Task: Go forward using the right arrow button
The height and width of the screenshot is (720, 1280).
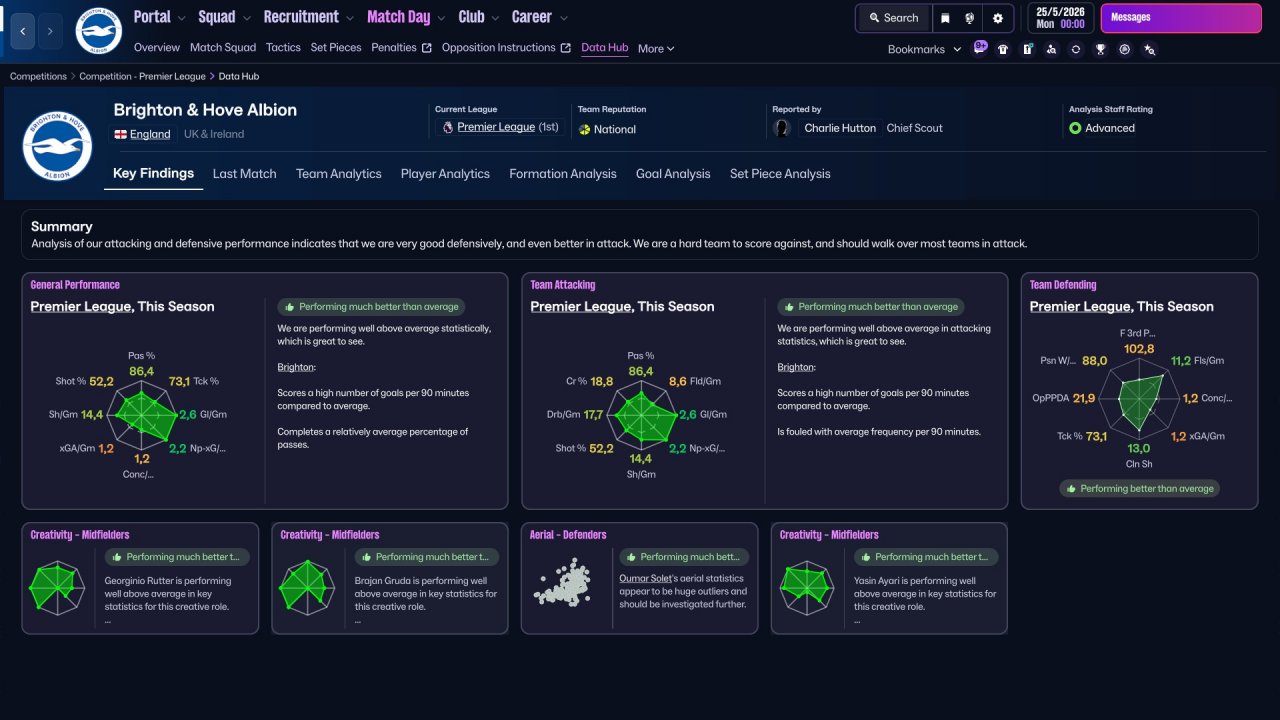Action: click(50, 31)
